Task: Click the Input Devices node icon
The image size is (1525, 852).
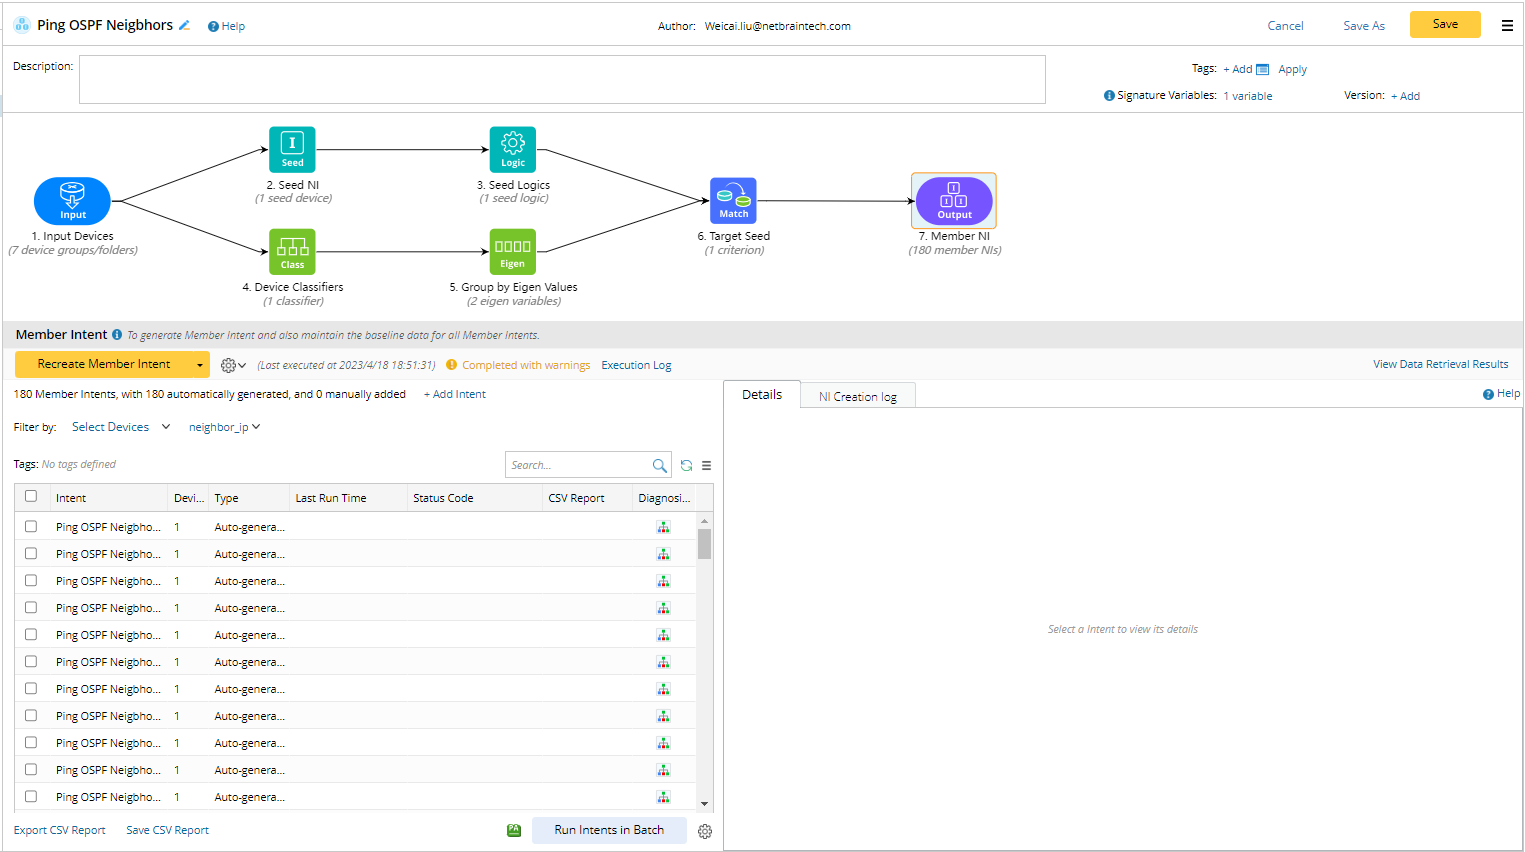Action: tap(72, 200)
